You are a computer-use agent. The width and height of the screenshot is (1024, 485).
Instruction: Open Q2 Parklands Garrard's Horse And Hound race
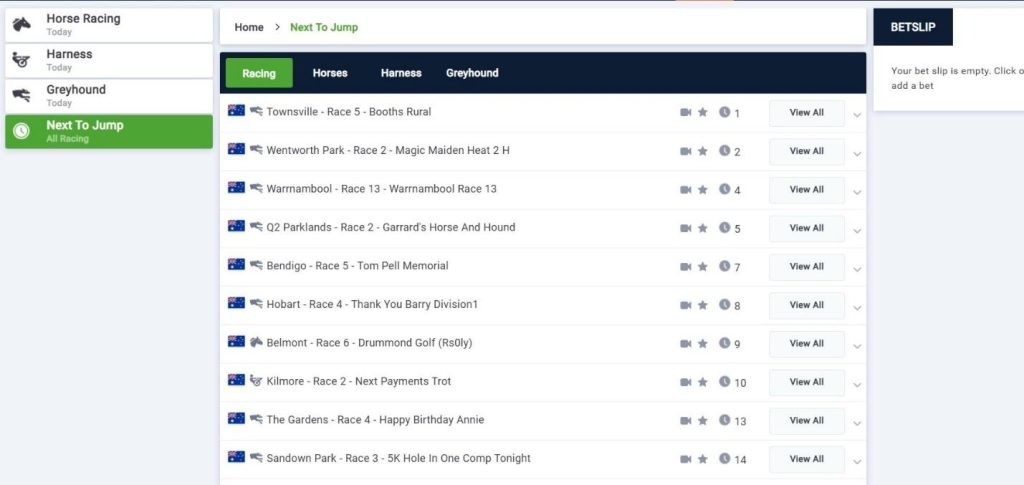[x=391, y=227]
